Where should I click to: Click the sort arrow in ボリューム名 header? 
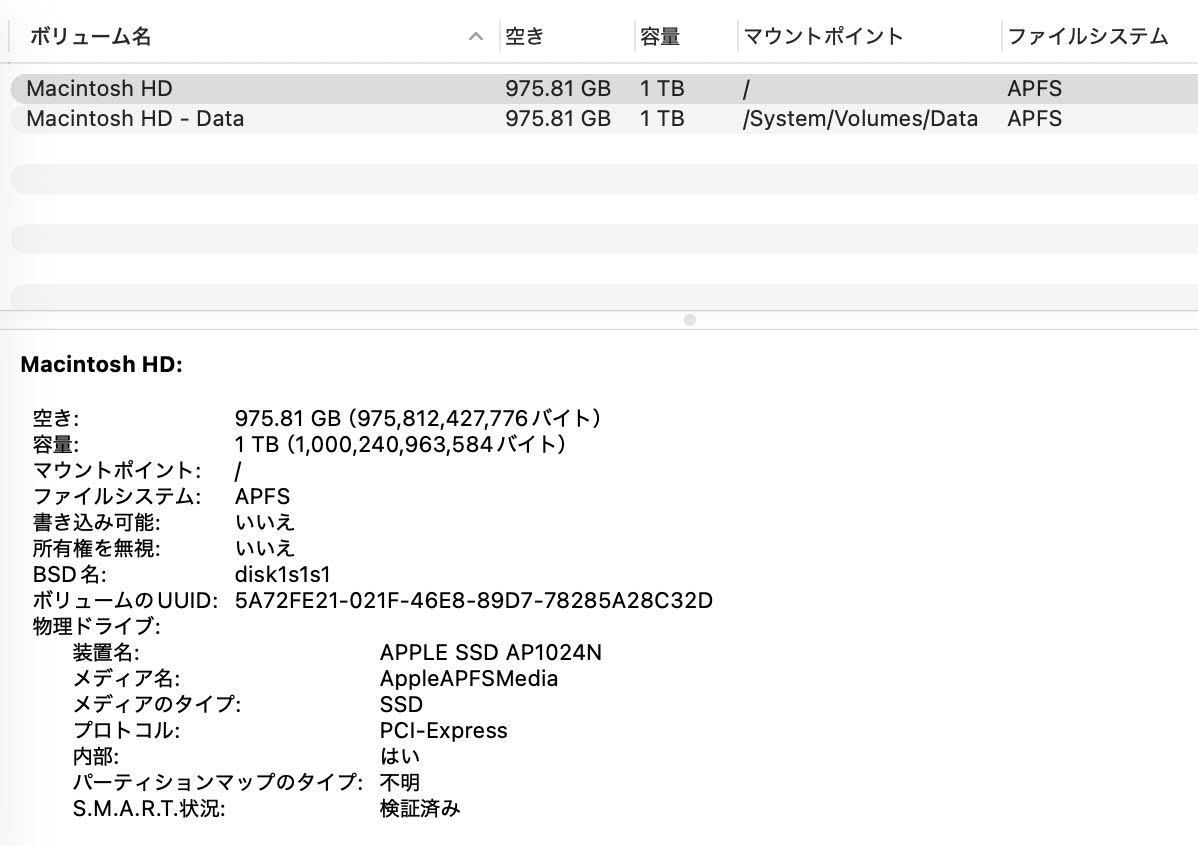[x=476, y=37]
